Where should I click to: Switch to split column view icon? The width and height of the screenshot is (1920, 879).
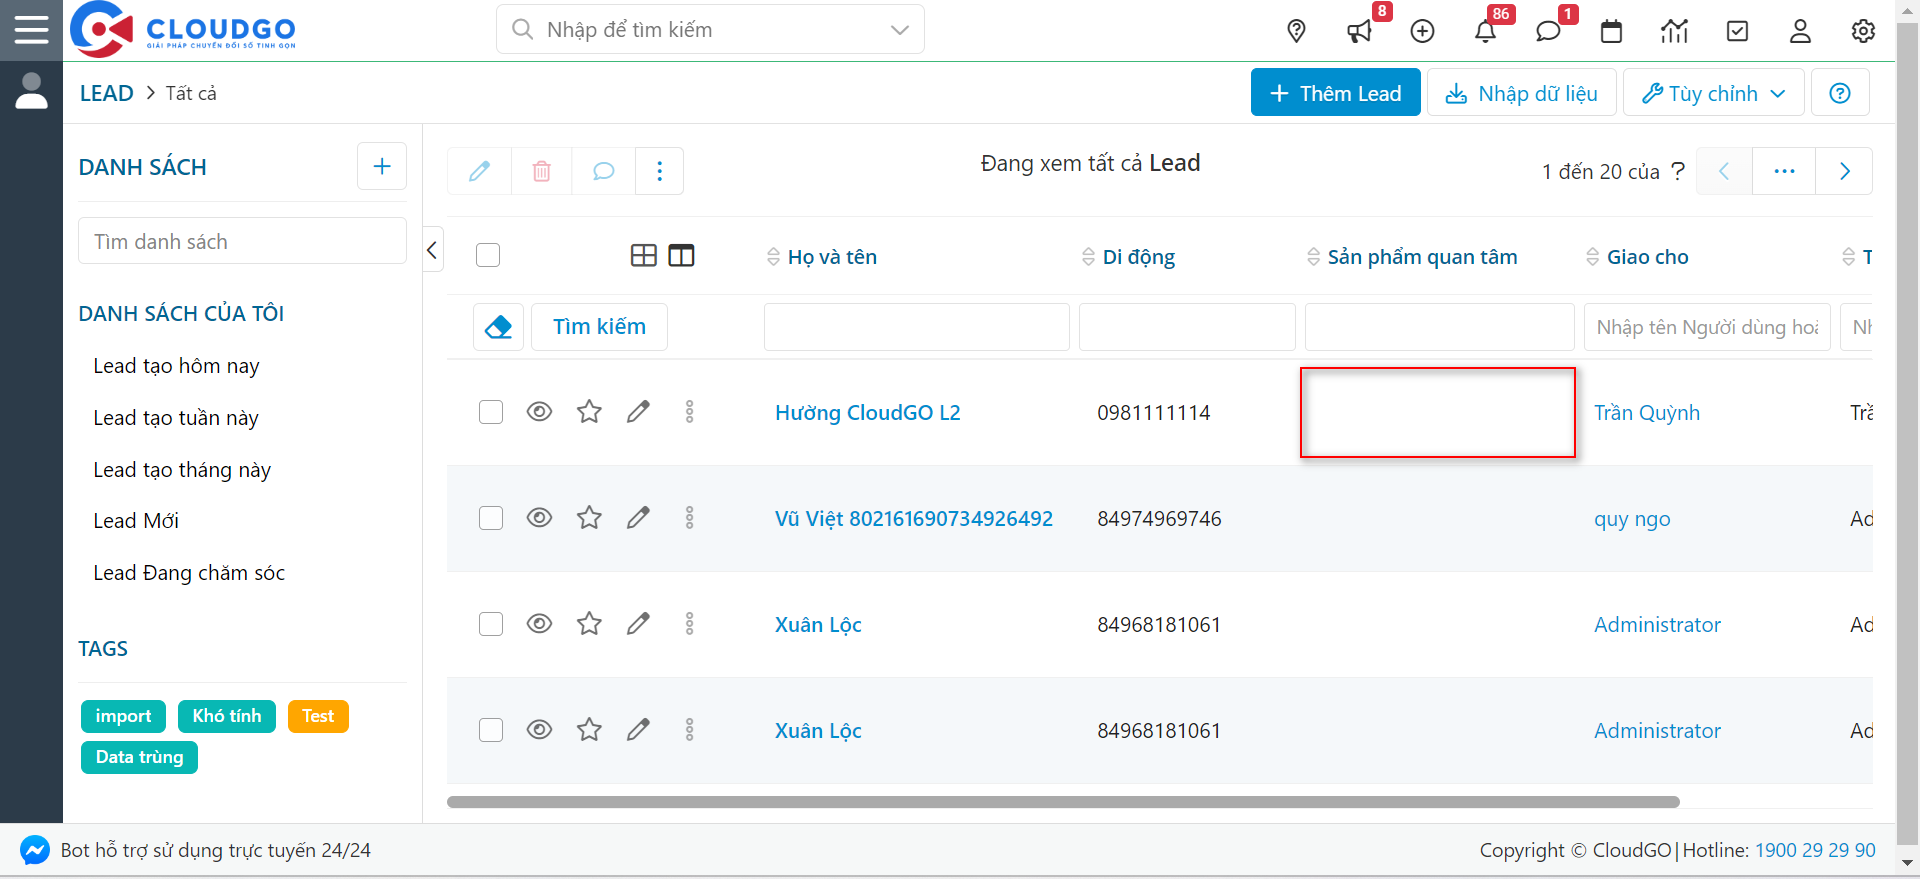pyautogui.click(x=681, y=256)
